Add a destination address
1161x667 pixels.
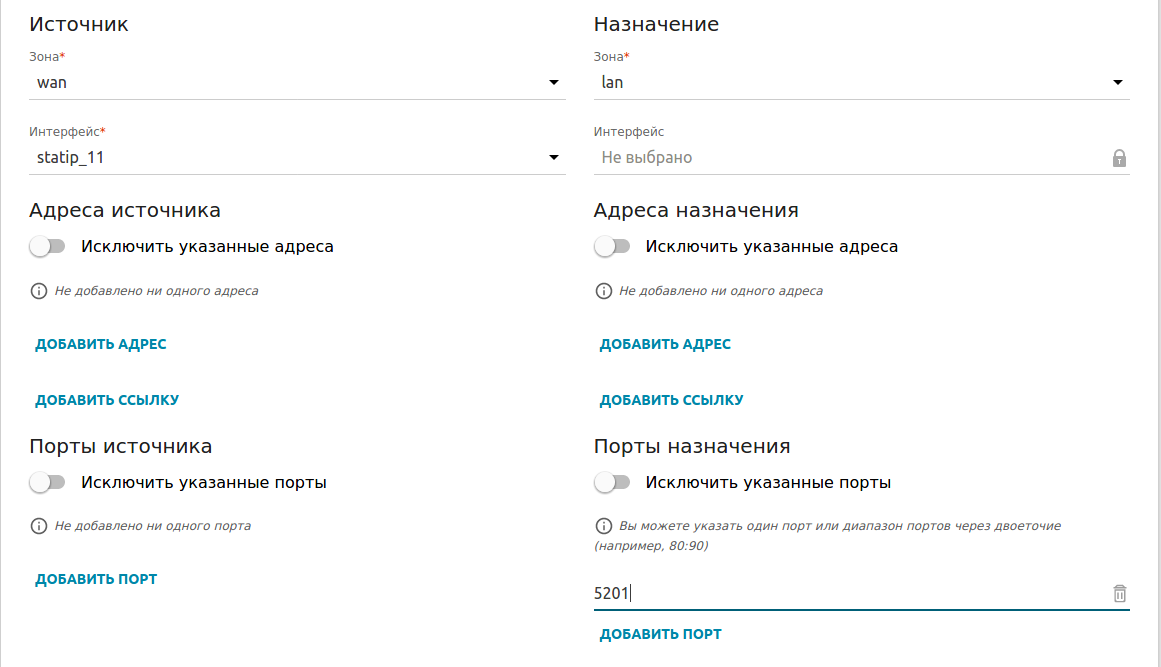(665, 345)
